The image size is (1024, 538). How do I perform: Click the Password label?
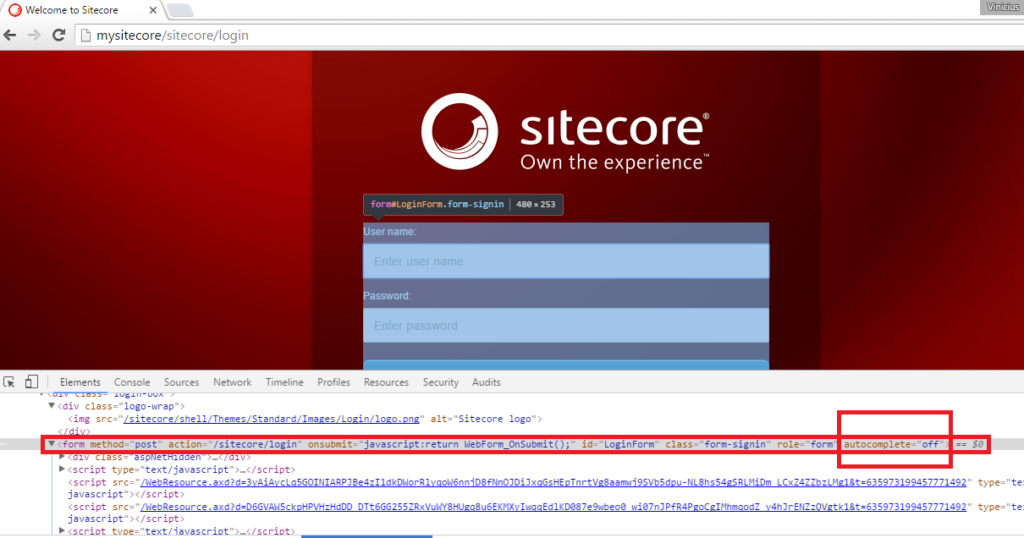[387, 296]
